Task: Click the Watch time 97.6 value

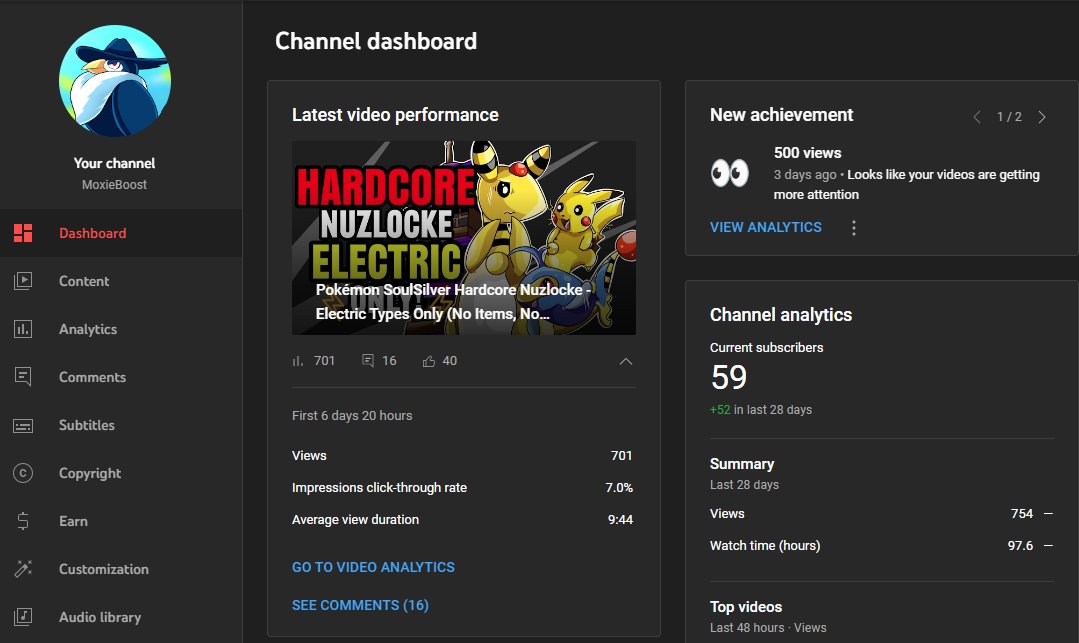Action: (x=1021, y=546)
